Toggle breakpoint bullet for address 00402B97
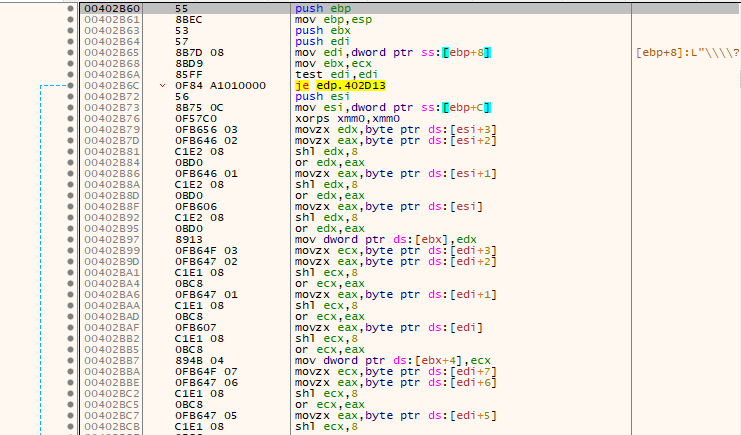Screen dimensions: 741x435 70,239
